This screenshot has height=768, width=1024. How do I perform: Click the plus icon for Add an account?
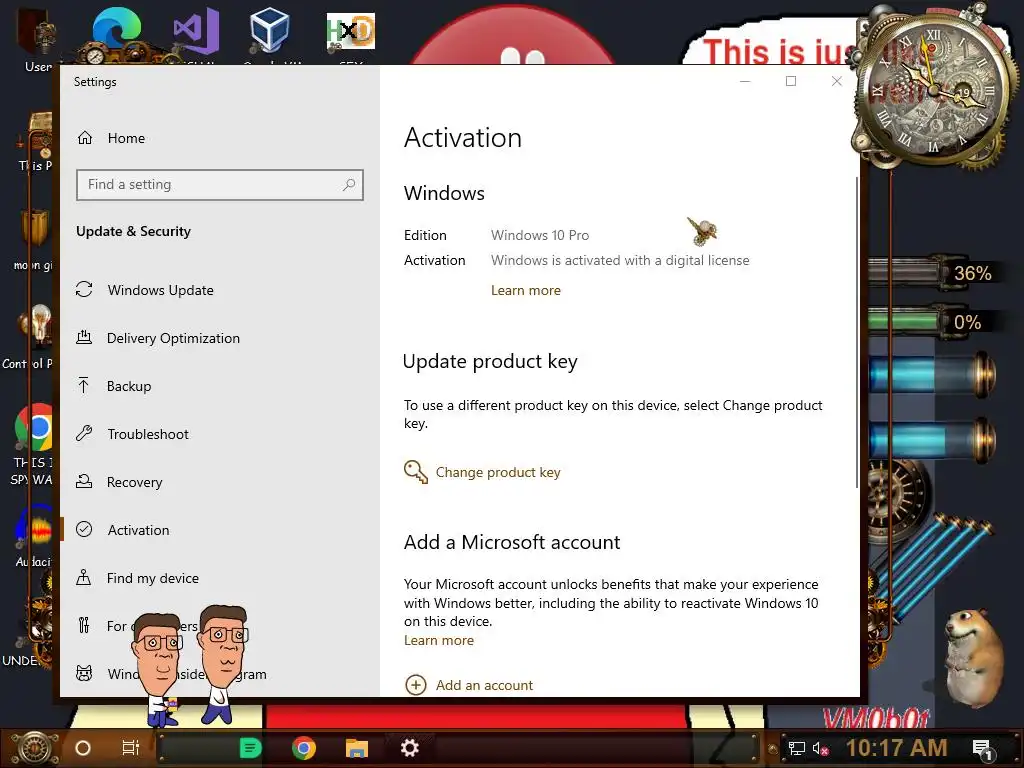click(x=416, y=685)
